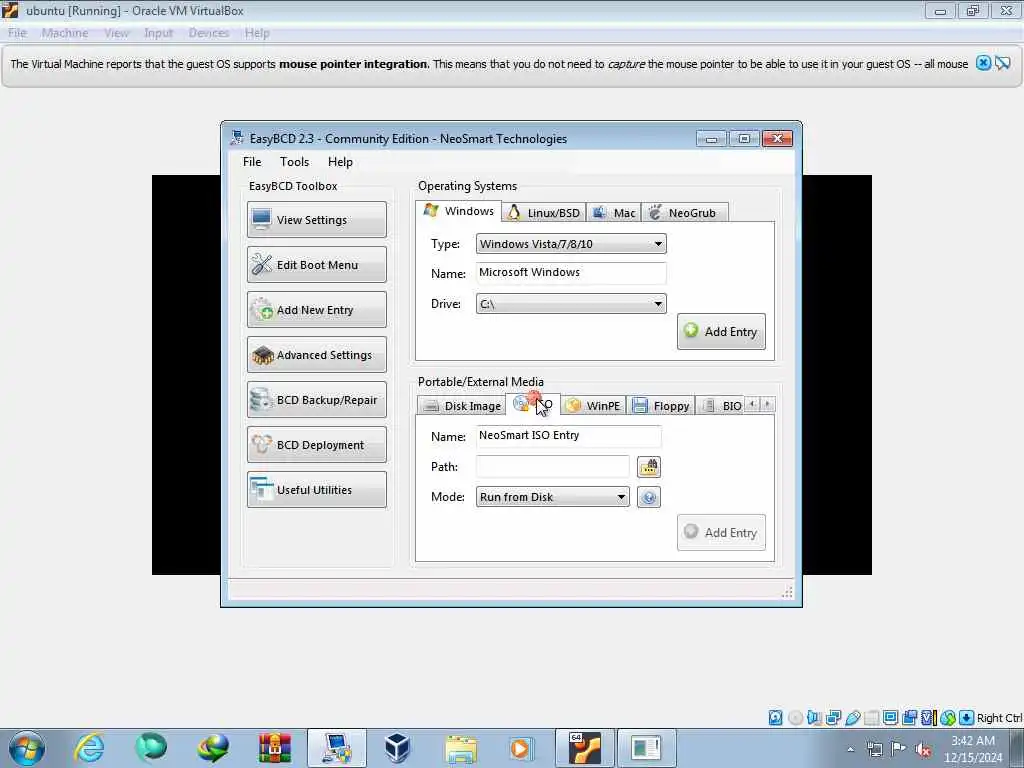The width and height of the screenshot is (1024, 768).
Task: Click the display indicator in VirtualBox status bar
Action: point(890,718)
